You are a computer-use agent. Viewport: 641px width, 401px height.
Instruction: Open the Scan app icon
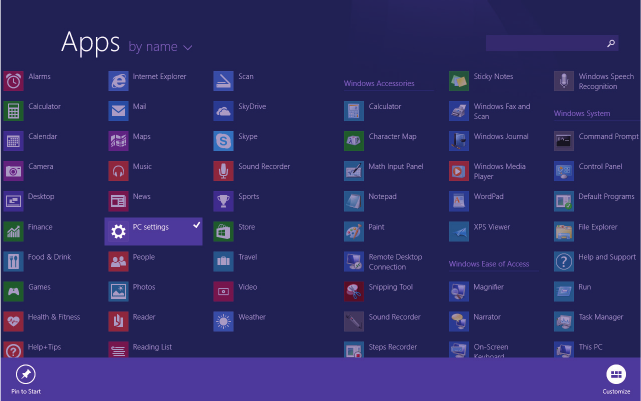tap(223, 81)
